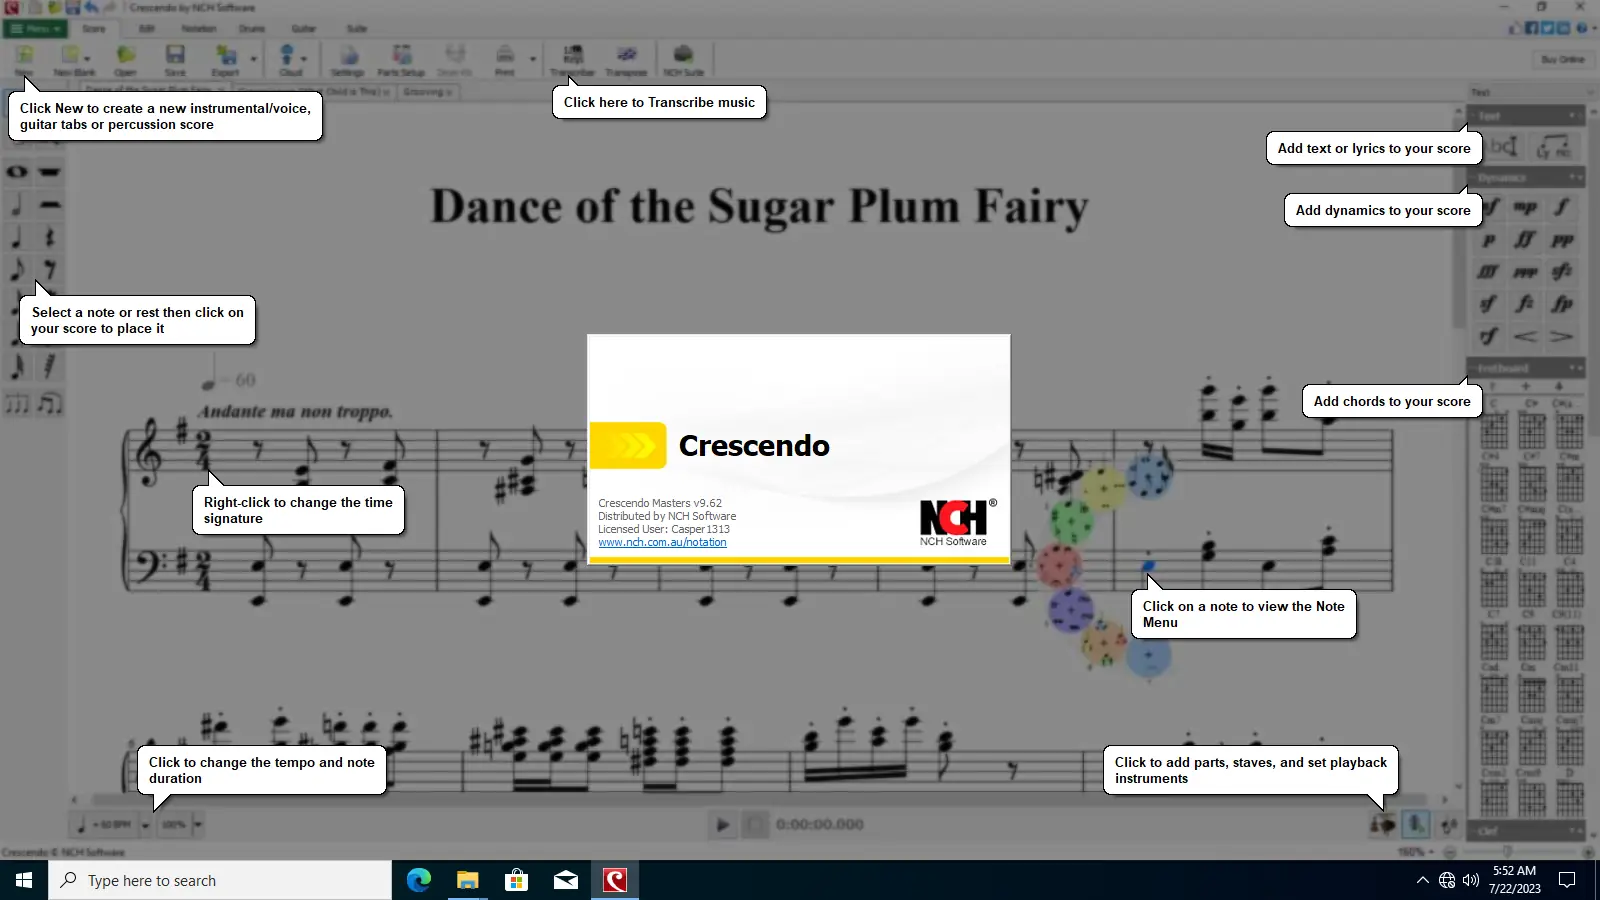This screenshot has height=900, width=1600.
Task: Open the Cloud dropdown arrow
Action: click(305, 59)
